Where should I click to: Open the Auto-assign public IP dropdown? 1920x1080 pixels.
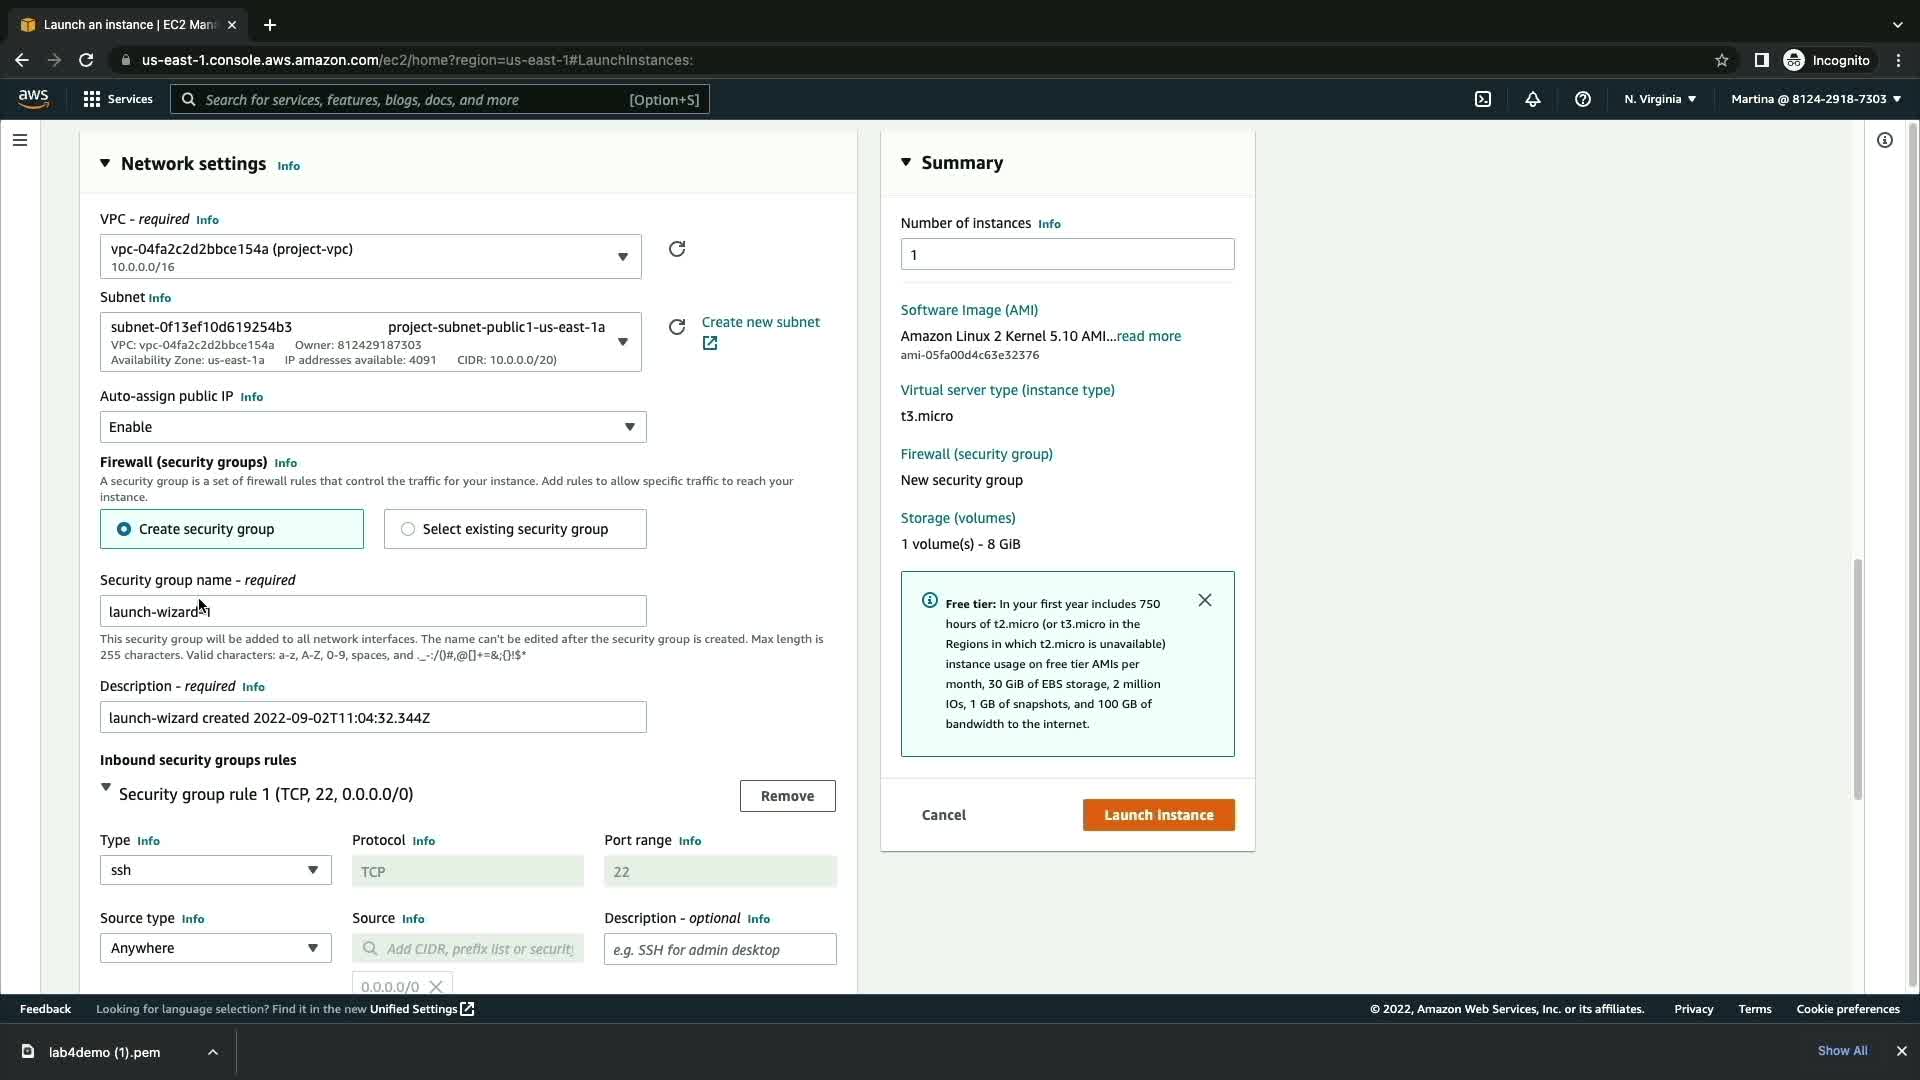coord(372,427)
